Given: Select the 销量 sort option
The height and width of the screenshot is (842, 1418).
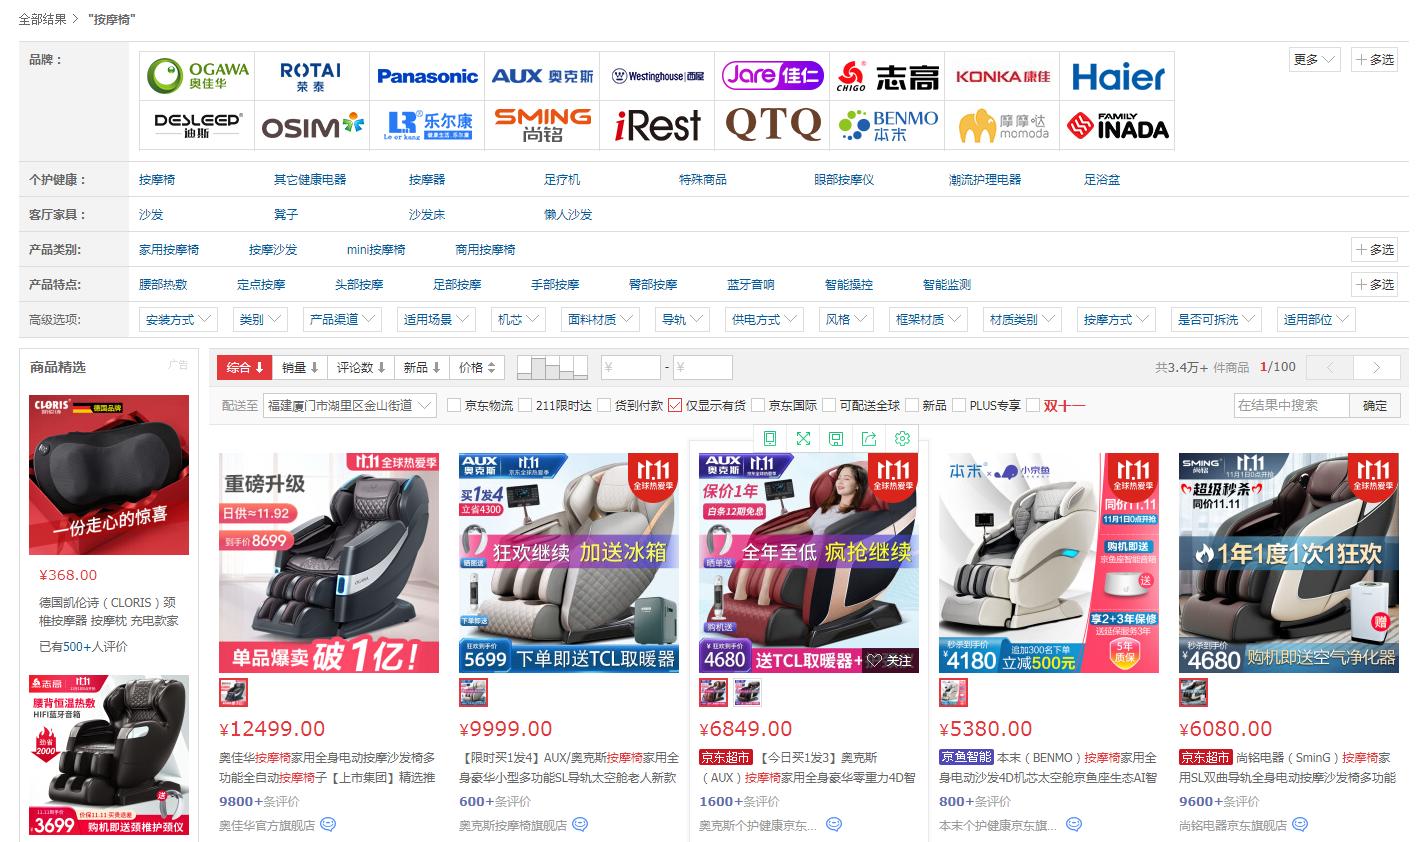Looking at the screenshot, I should click(x=300, y=367).
